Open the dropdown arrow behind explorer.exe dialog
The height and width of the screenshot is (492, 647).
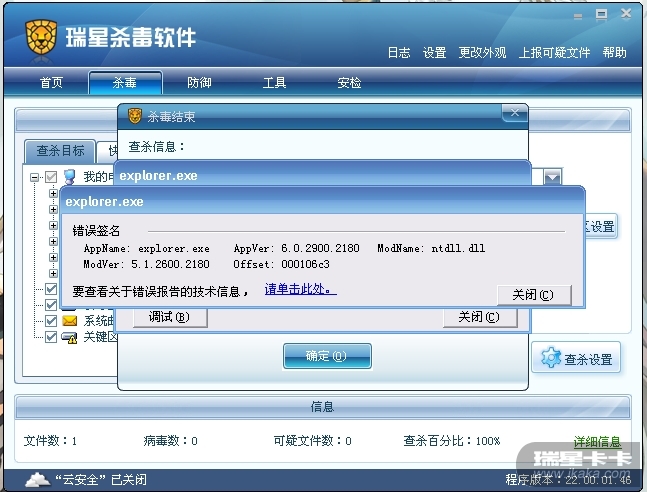coord(553,177)
